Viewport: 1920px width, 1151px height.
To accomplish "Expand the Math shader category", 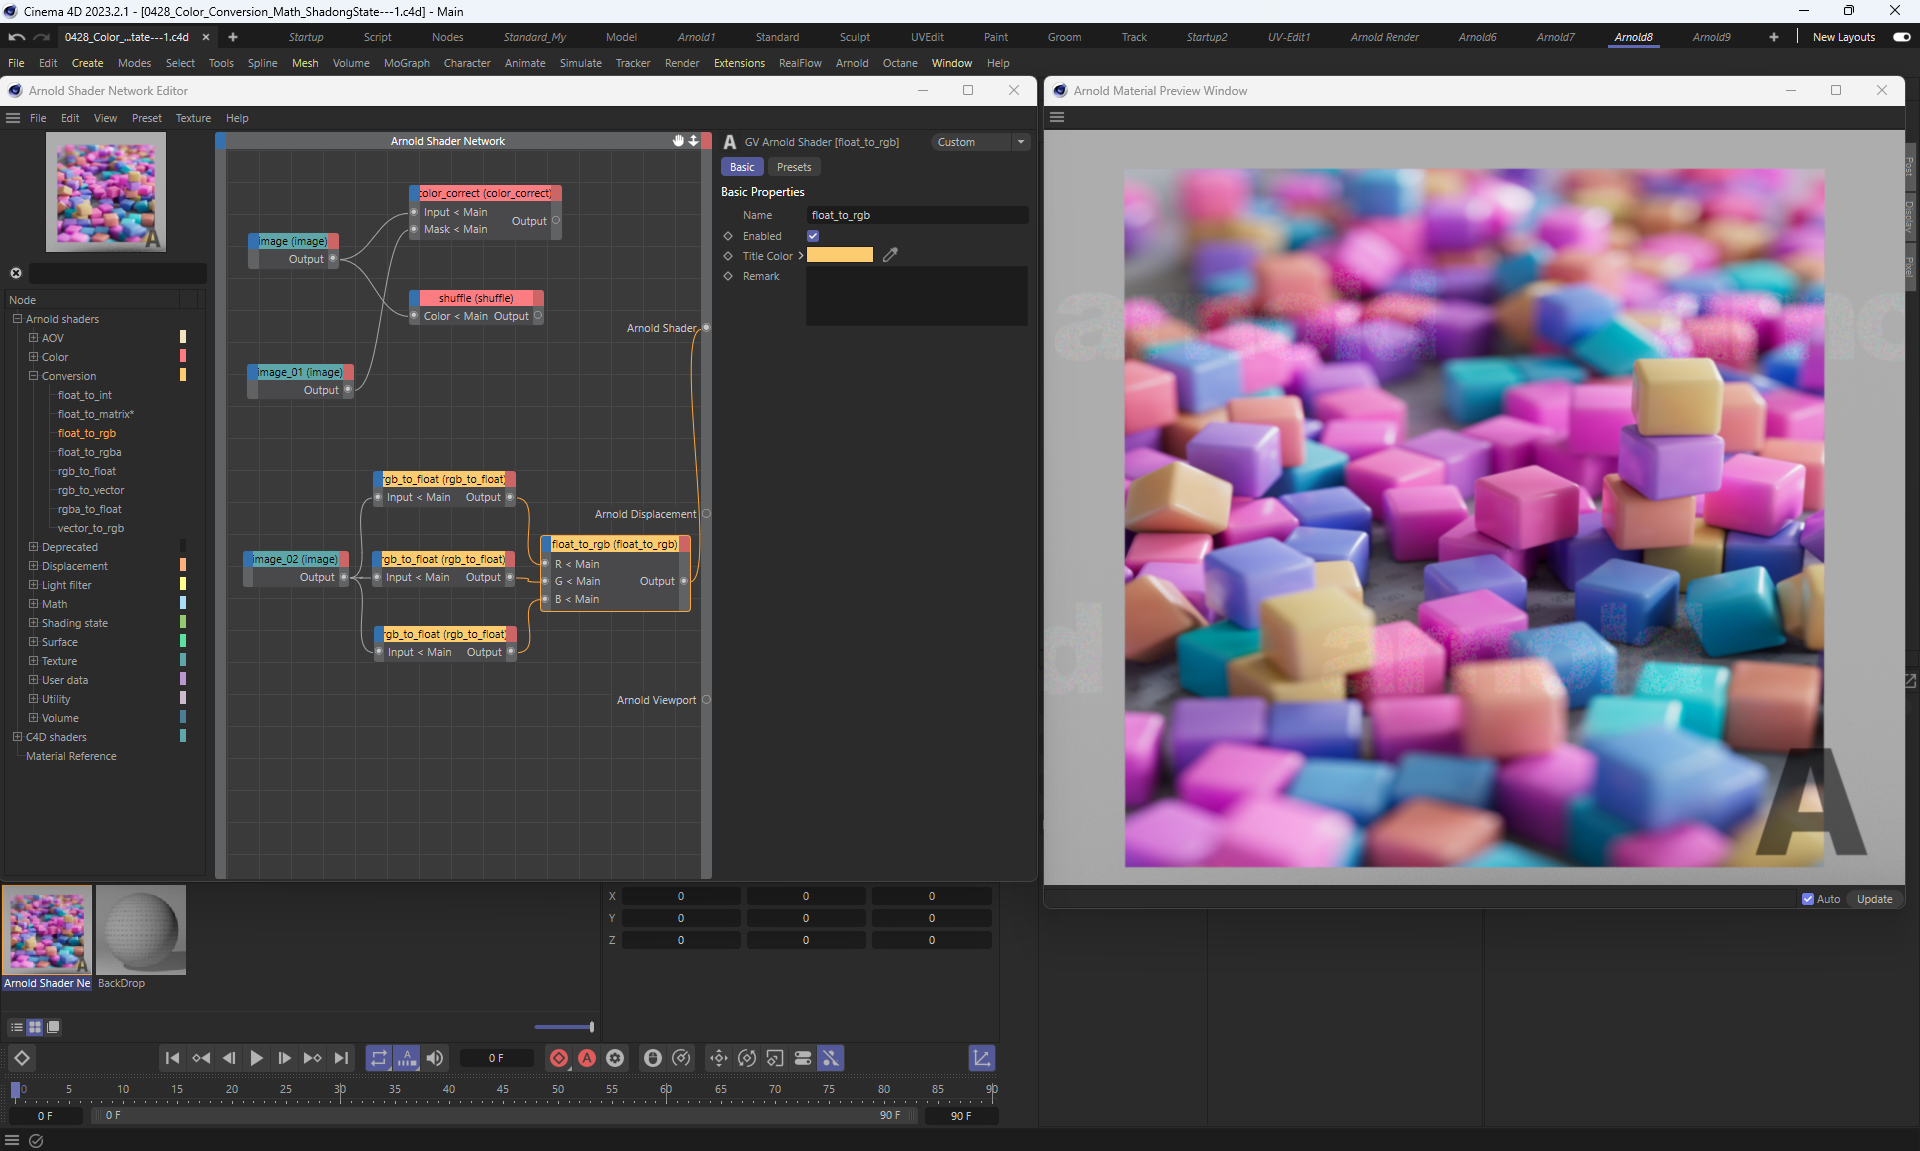I will point(33,604).
